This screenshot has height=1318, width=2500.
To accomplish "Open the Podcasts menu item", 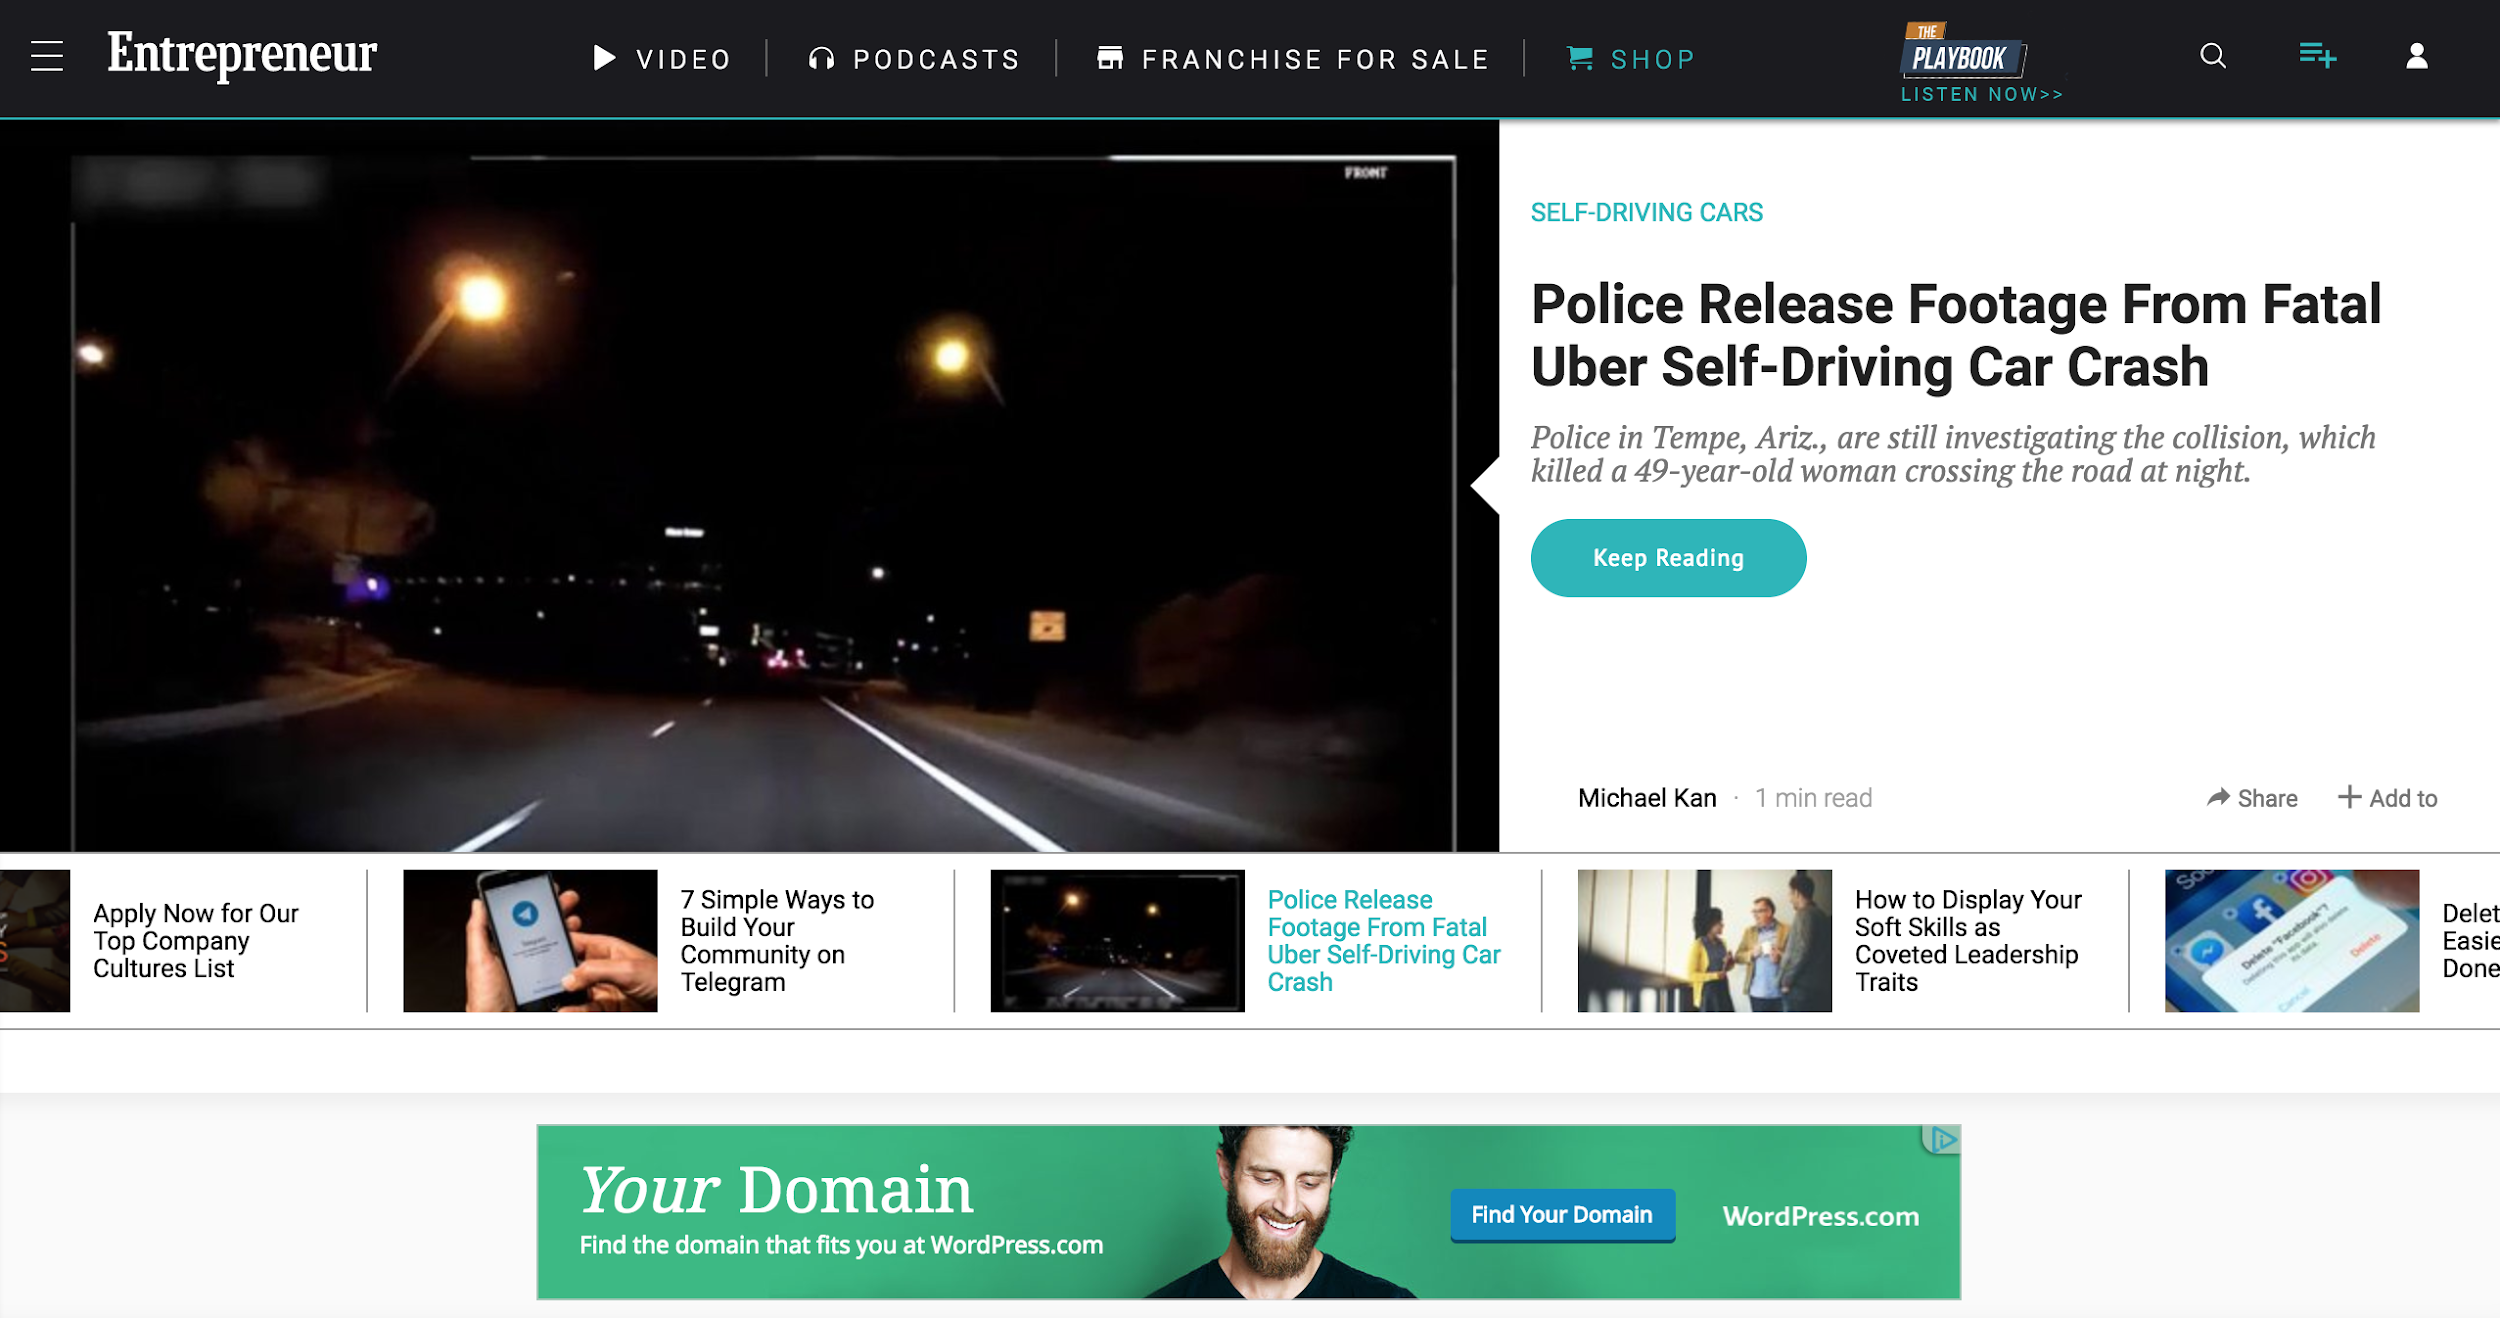I will tap(914, 59).
